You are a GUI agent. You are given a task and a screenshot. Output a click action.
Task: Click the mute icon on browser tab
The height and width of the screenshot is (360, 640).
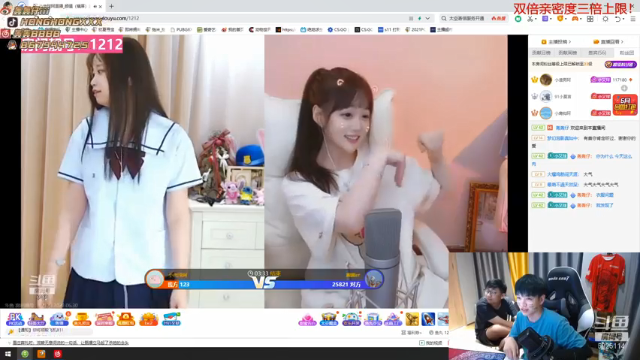pyautogui.click(x=95, y=6)
